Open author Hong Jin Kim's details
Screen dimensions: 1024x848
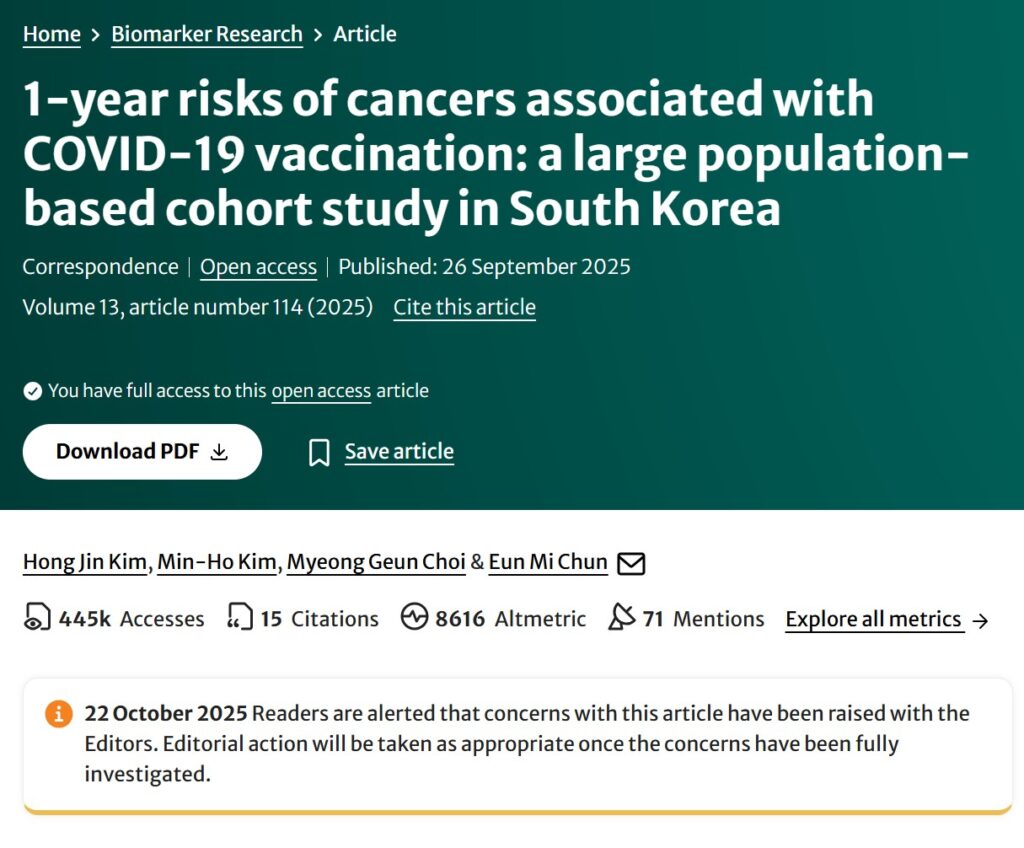(x=85, y=562)
